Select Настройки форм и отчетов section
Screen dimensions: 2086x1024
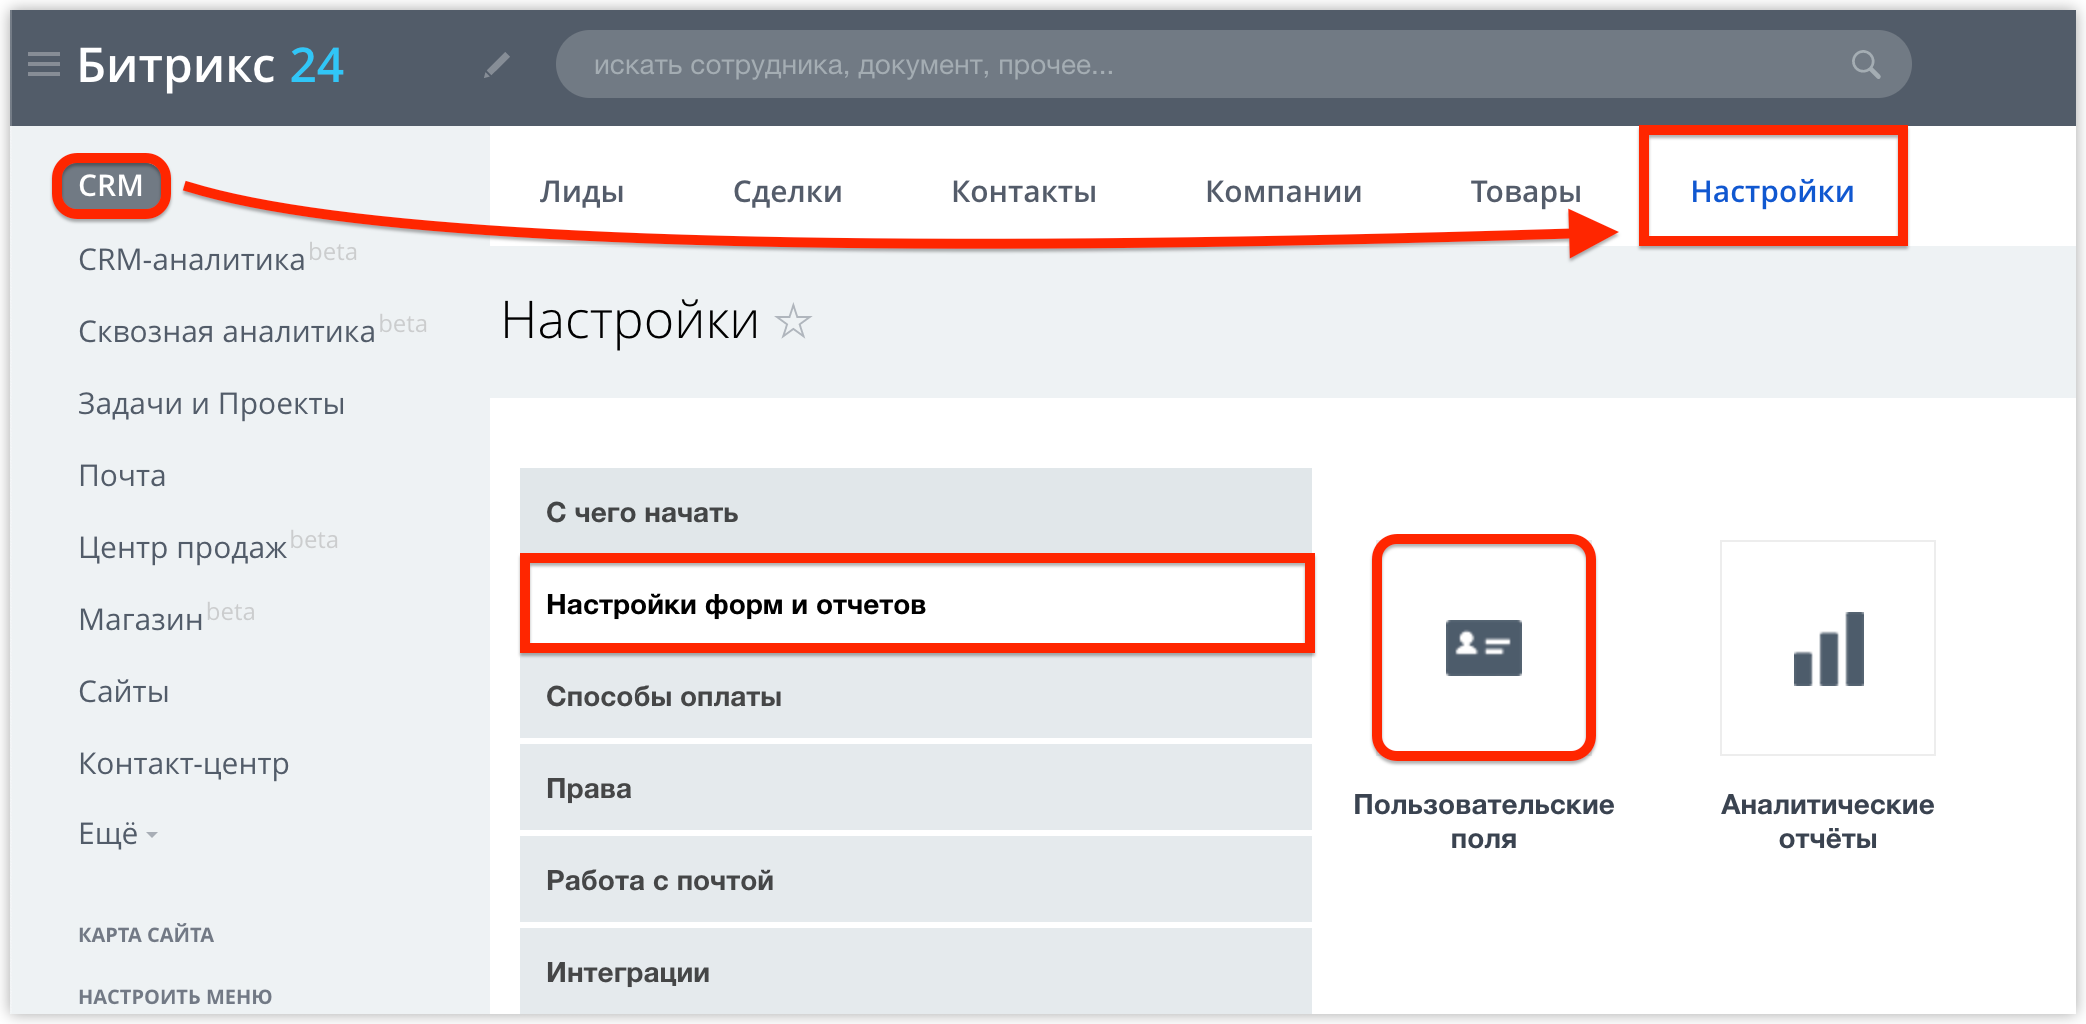click(916, 604)
